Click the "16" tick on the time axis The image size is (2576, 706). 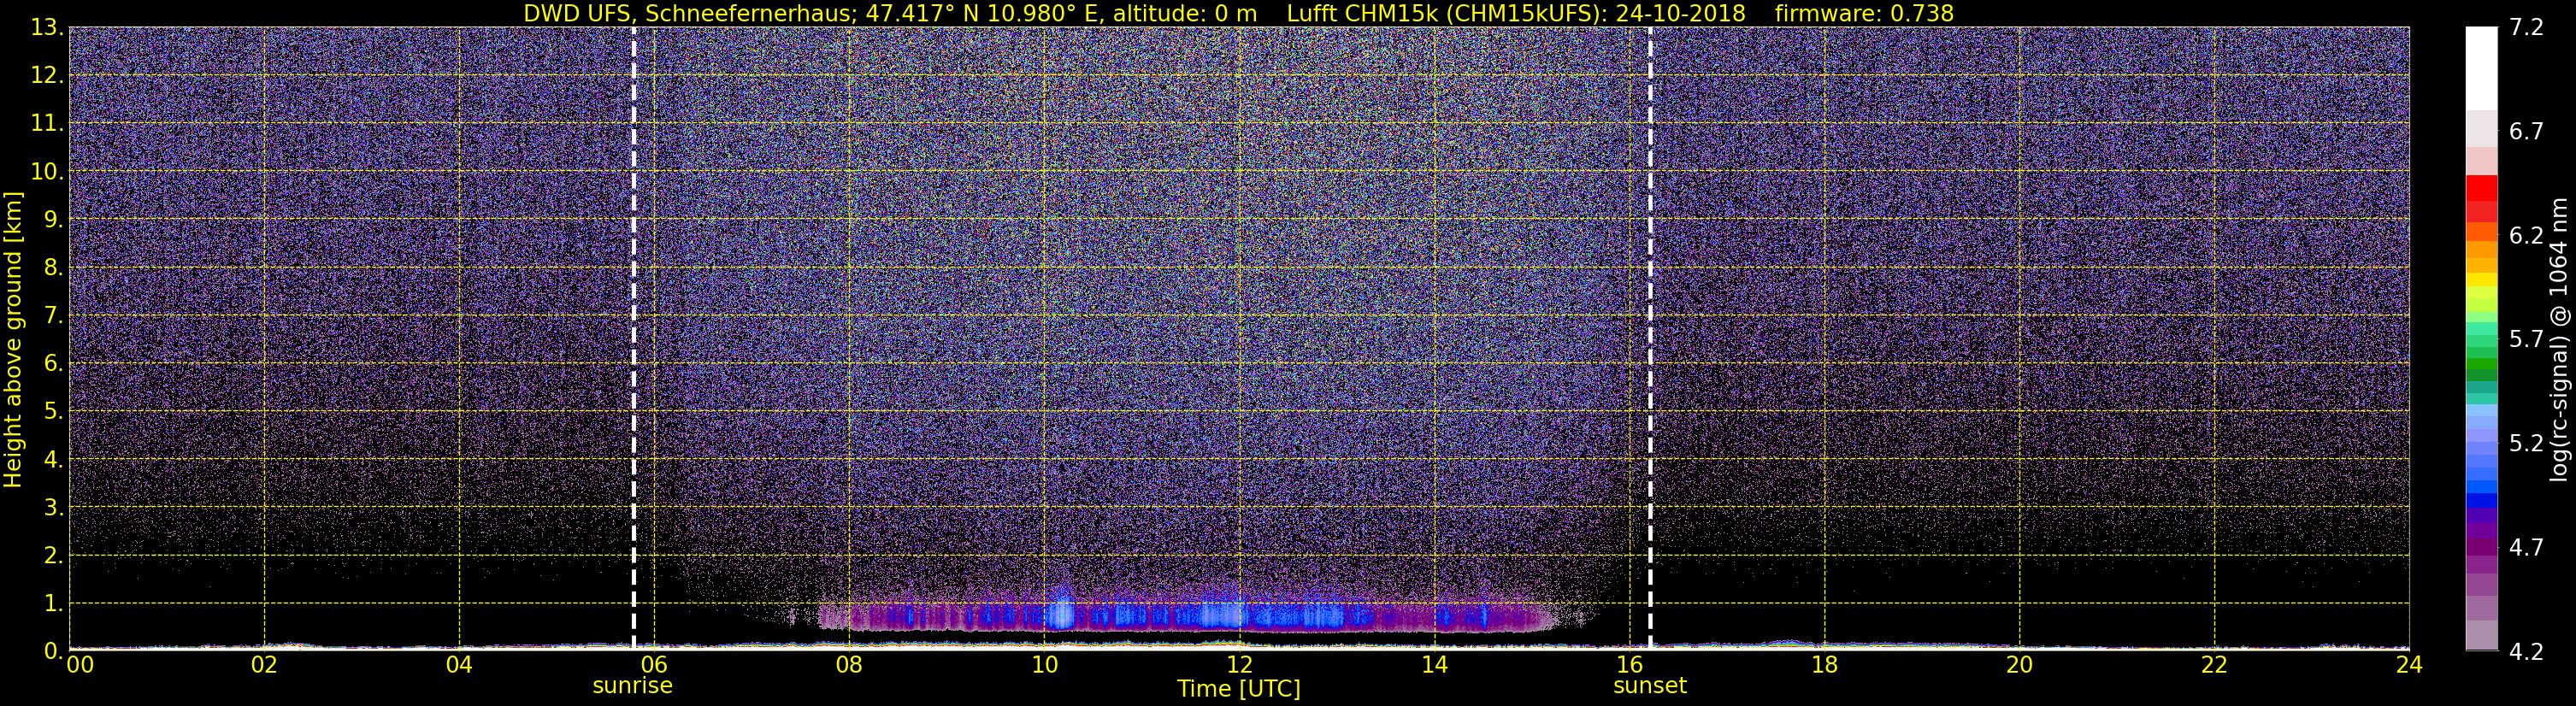(1629, 665)
